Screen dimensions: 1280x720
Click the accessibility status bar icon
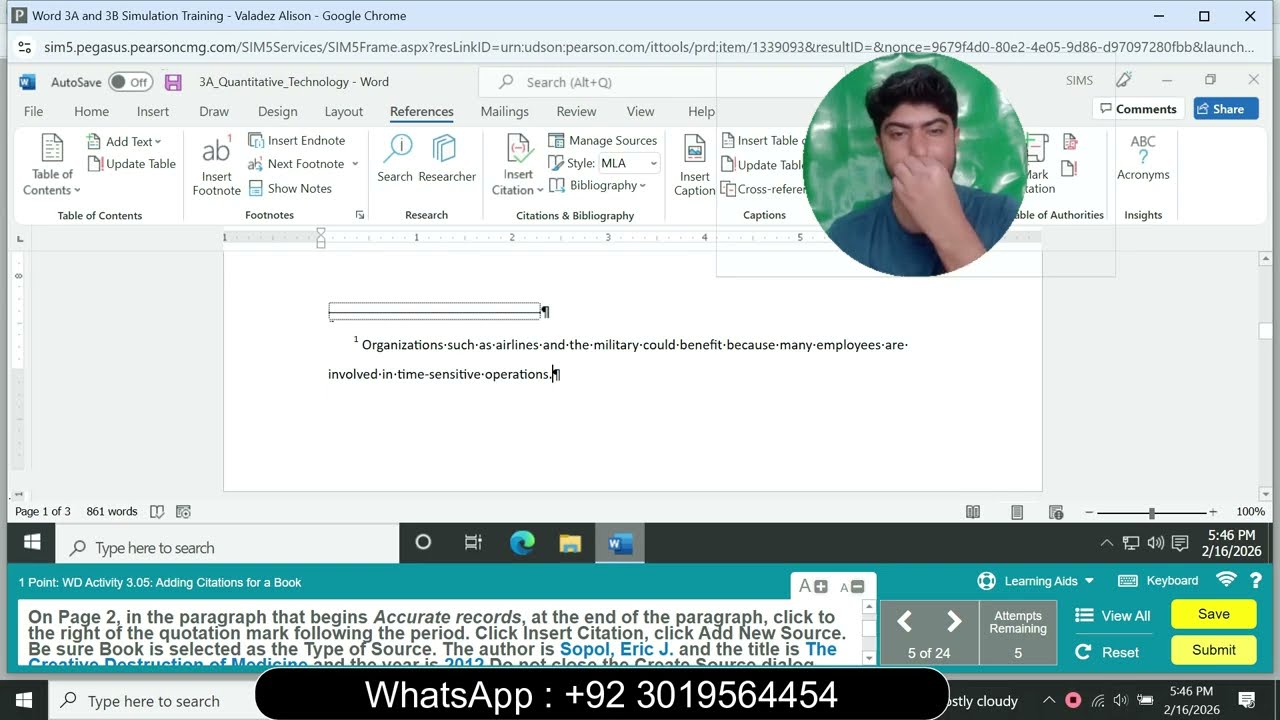183,511
